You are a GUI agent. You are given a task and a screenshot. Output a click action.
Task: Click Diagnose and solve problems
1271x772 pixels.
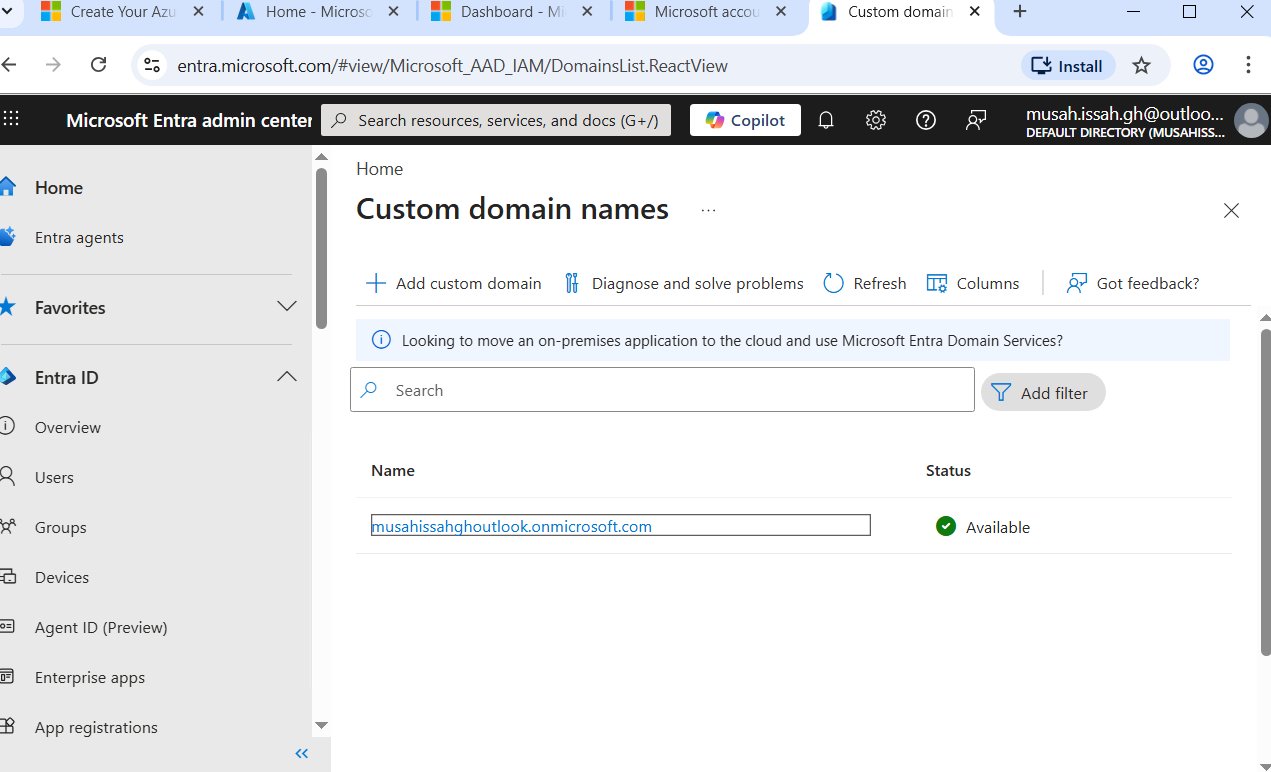point(684,283)
